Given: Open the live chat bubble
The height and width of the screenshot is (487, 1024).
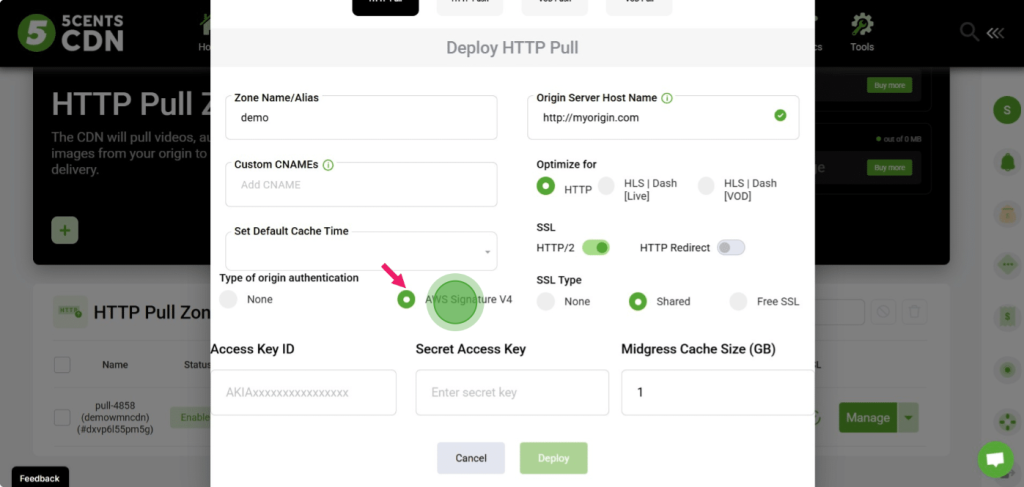Looking at the screenshot, I should [x=994, y=459].
